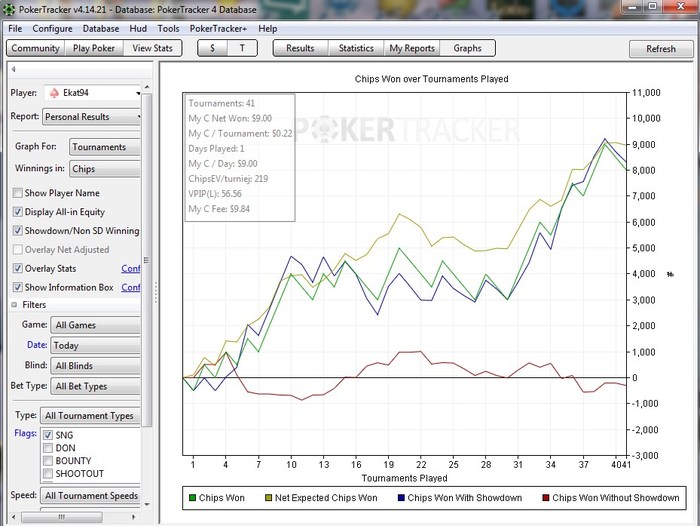700x526 pixels.
Task: Click the Refresh button
Action: click(661, 49)
